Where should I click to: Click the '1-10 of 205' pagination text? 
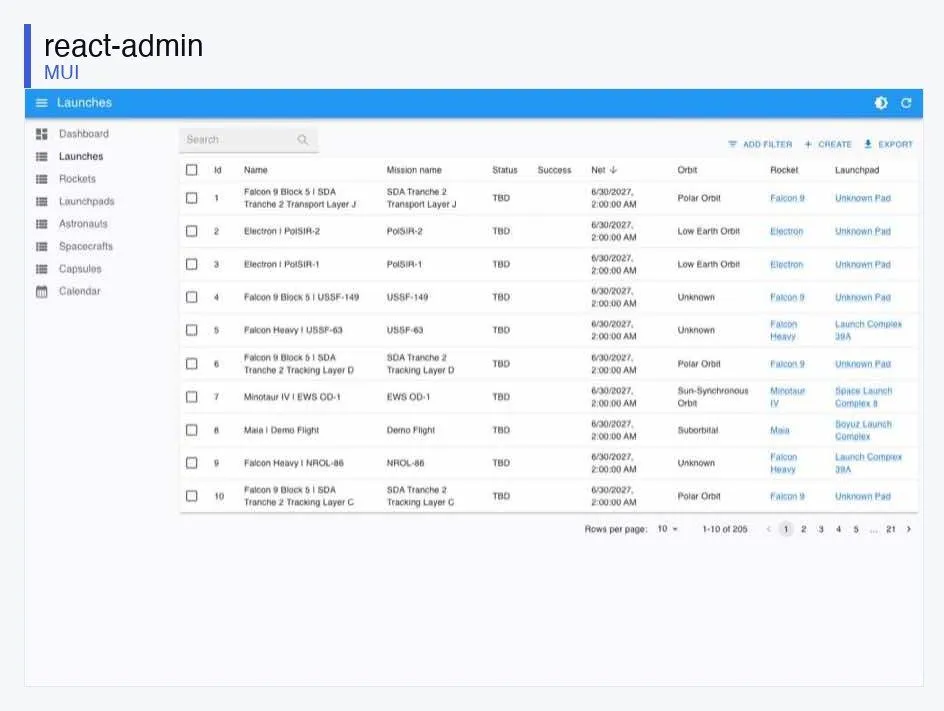725,529
